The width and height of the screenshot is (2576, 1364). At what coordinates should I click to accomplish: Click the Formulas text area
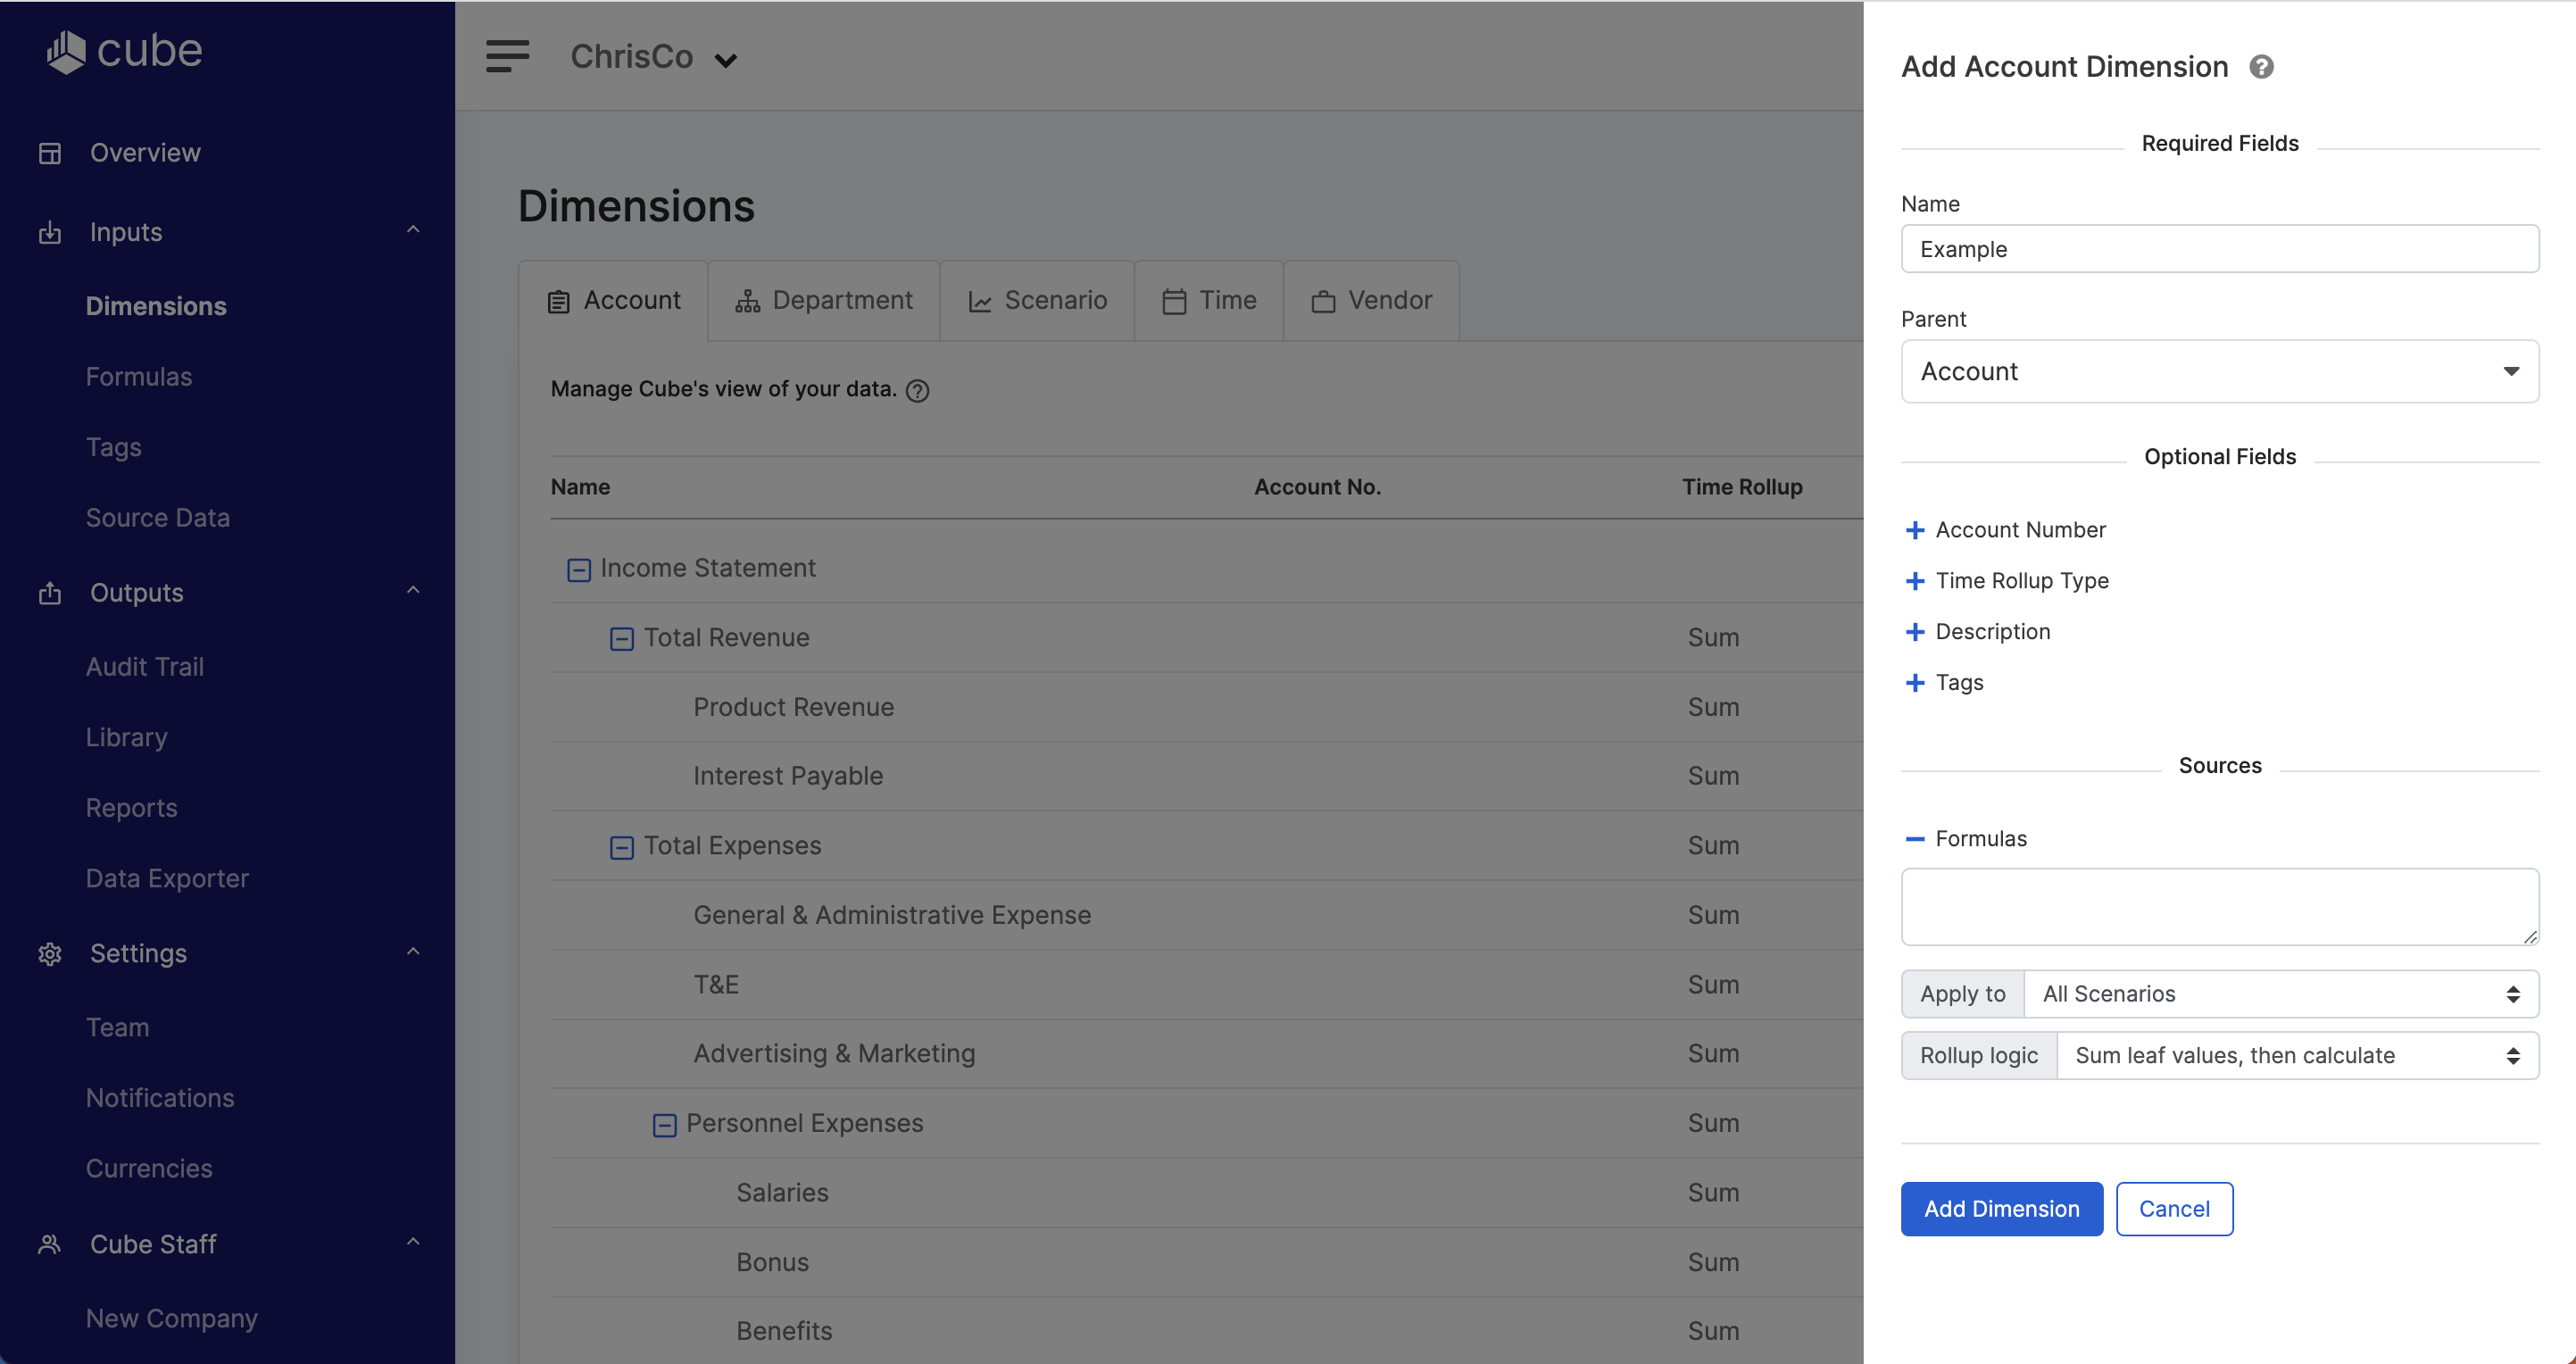point(2219,908)
